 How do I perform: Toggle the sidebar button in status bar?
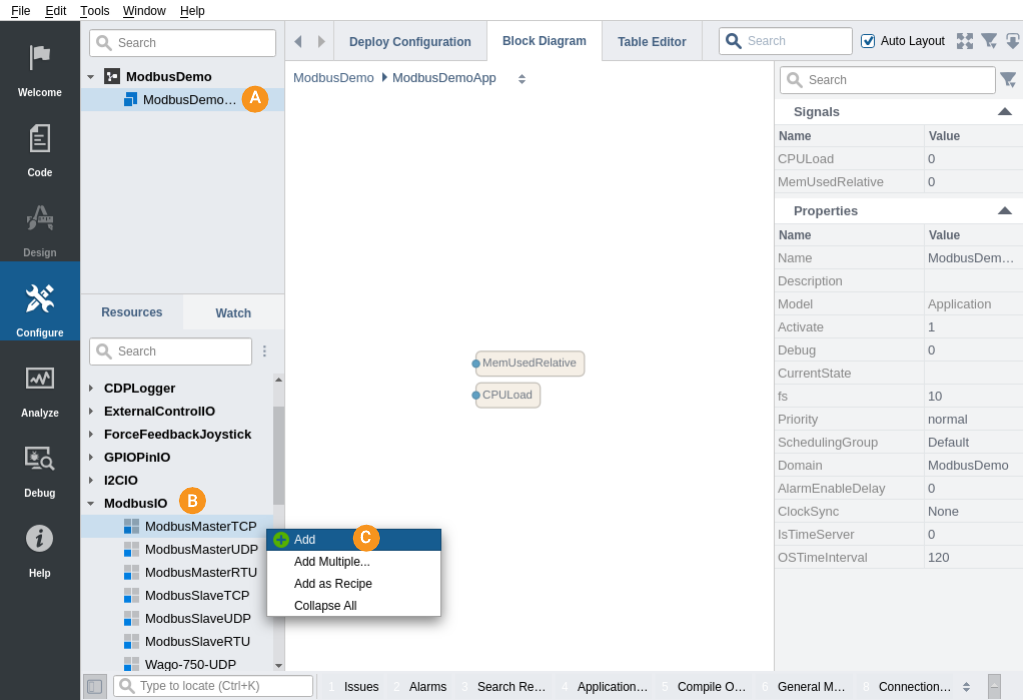pos(95,686)
